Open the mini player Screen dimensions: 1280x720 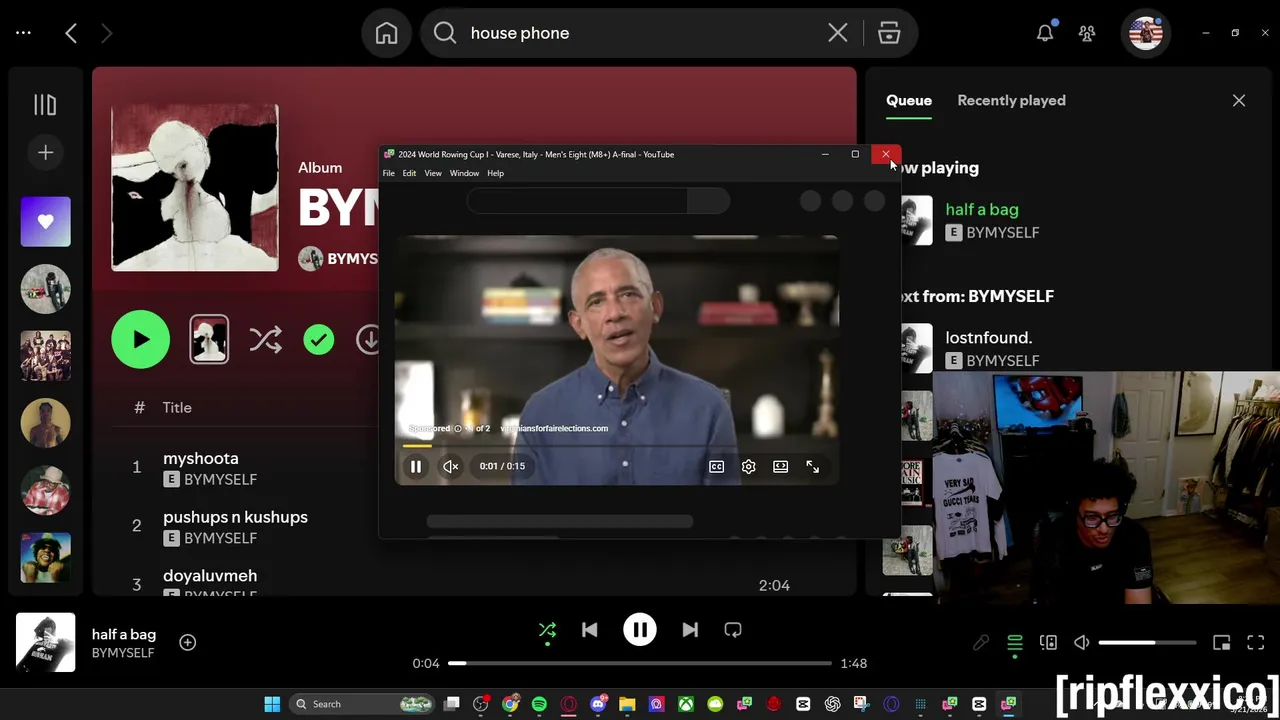1221,643
